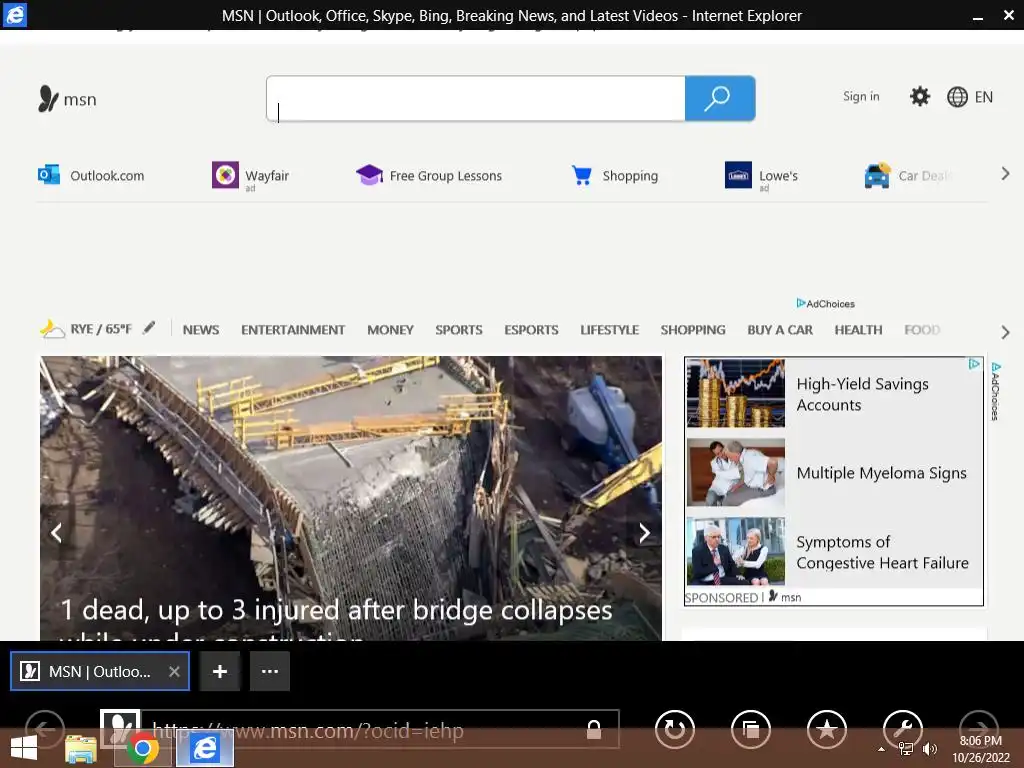Click the elderly couple ad thumbnail

tap(735, 551)
